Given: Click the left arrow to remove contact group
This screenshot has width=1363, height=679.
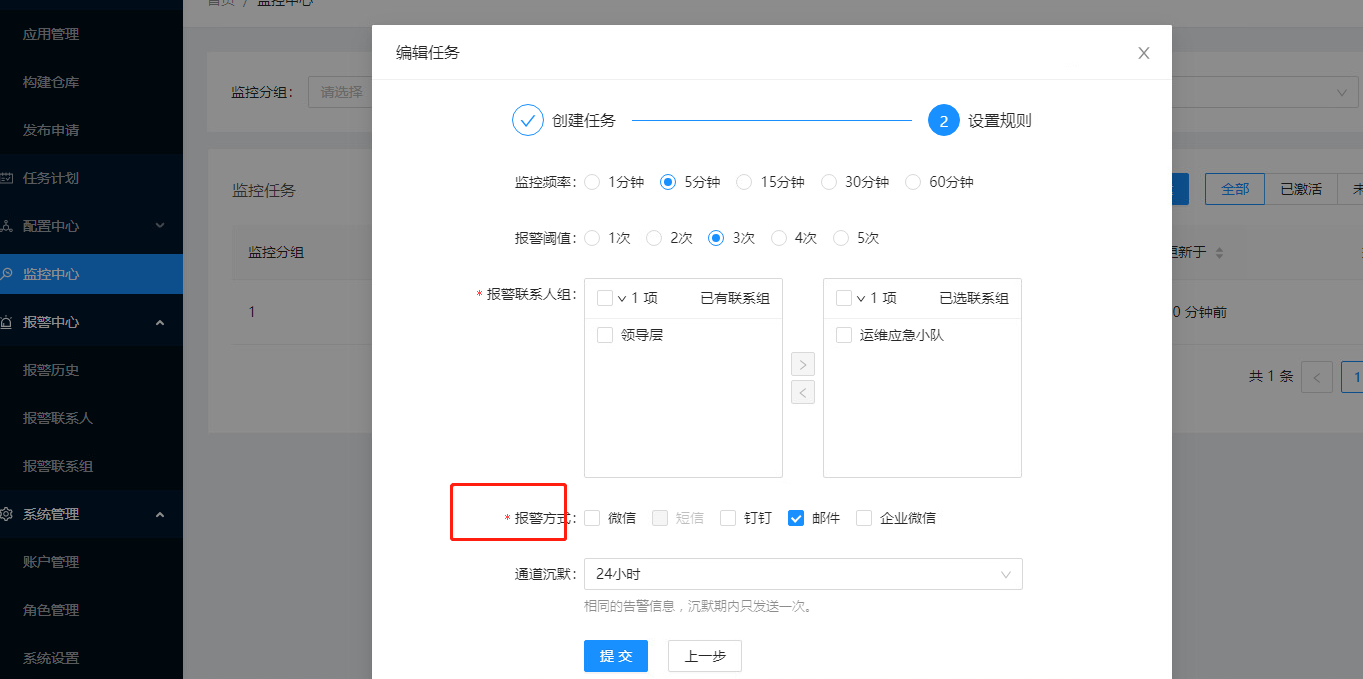Looking at the screenshot, I should pyautogui.click(x=802, y=392).
